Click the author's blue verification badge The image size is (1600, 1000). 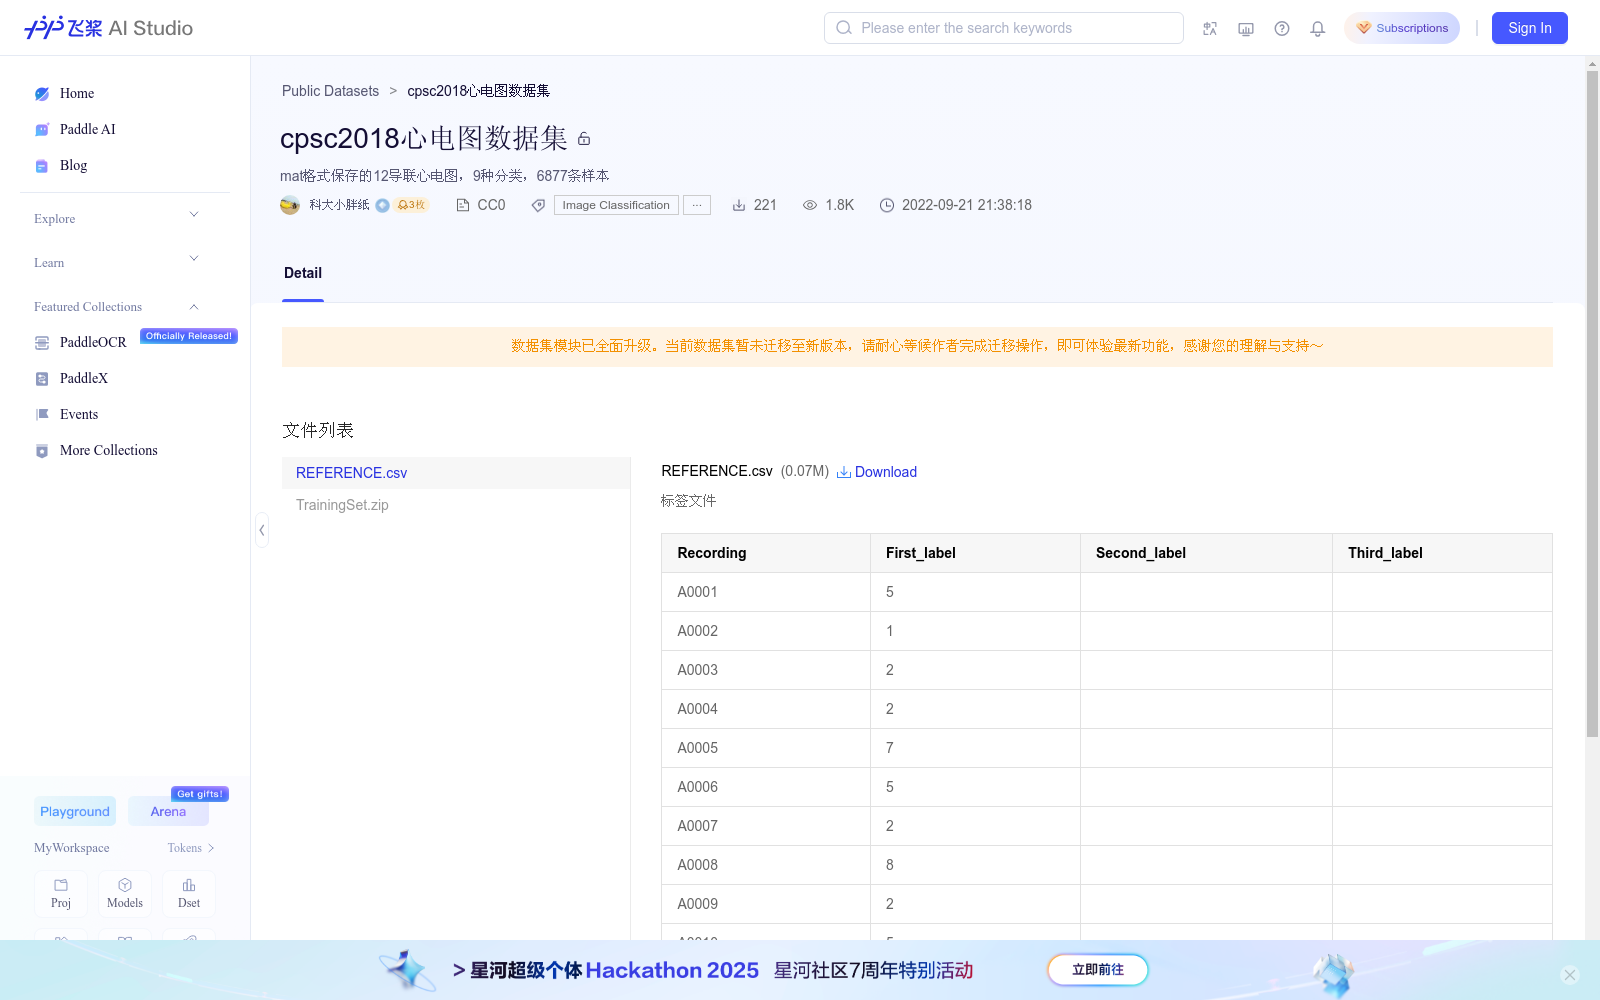(x=382, y=205)
